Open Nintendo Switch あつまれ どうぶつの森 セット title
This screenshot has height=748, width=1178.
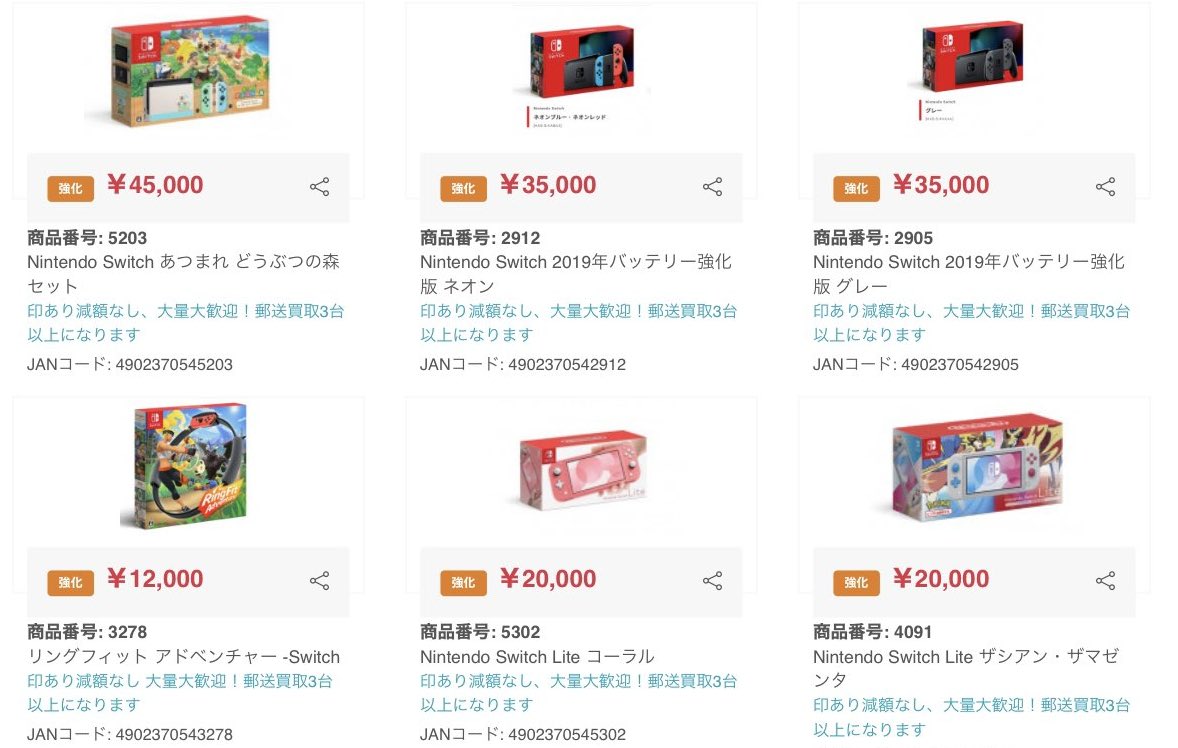(183, 274)
